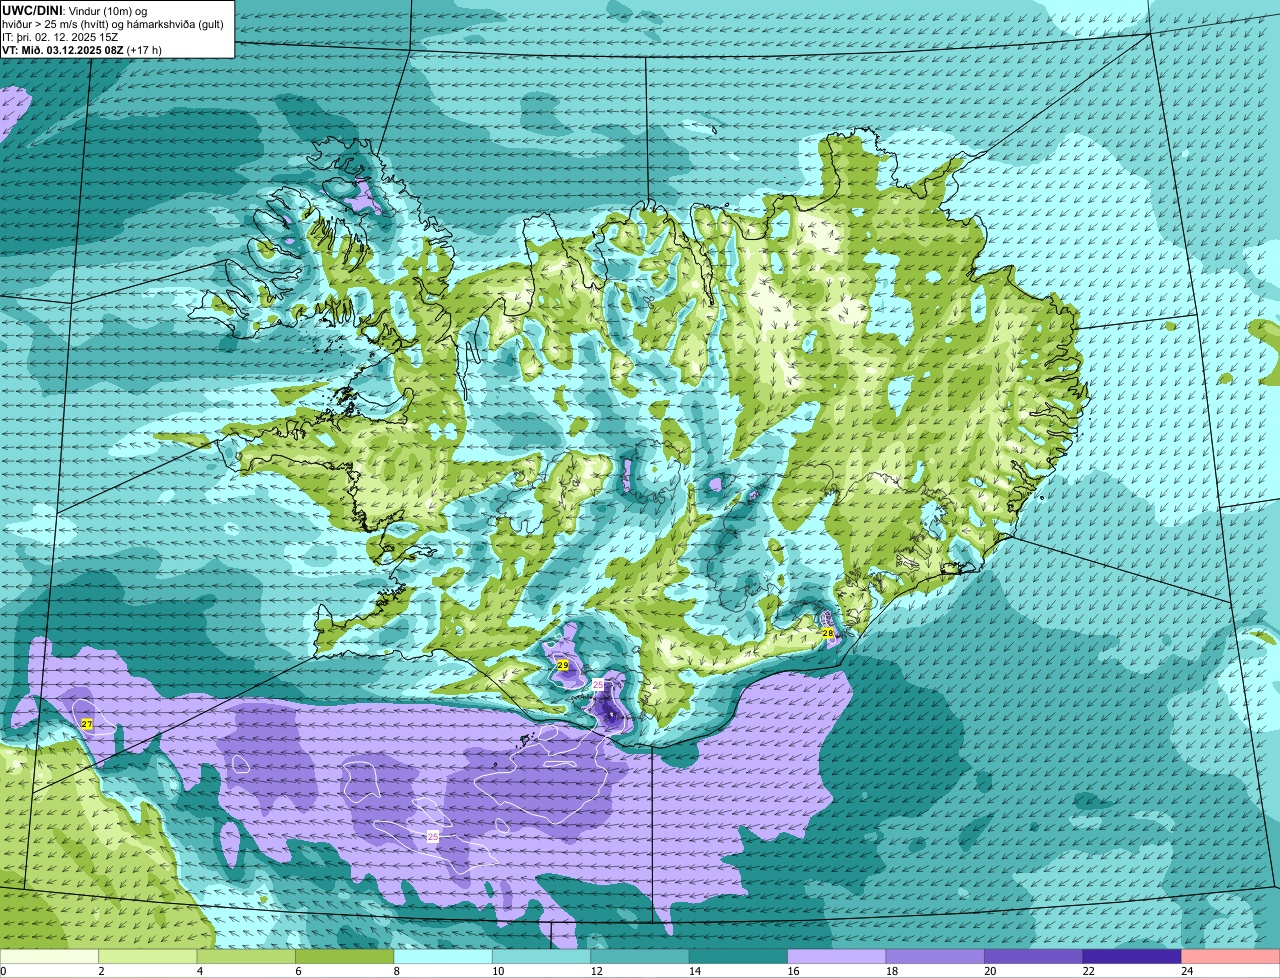This screenshot has height=978, width=1280.
Task: Click the scale value 10 on the colorbar
Action: [498, 971]
